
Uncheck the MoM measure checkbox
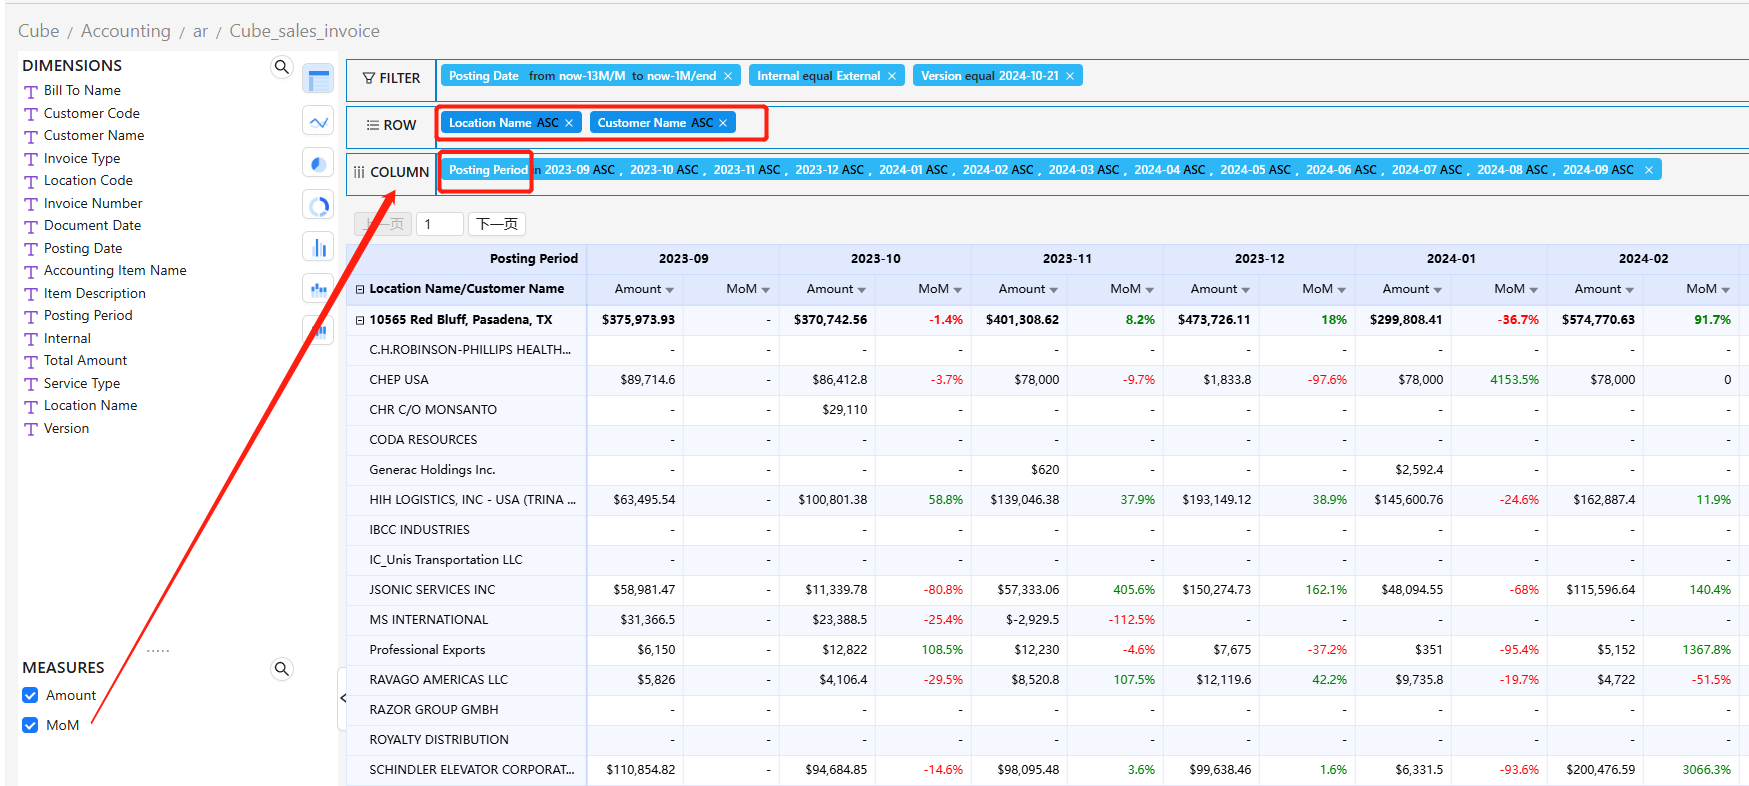(x=30, y=725)
